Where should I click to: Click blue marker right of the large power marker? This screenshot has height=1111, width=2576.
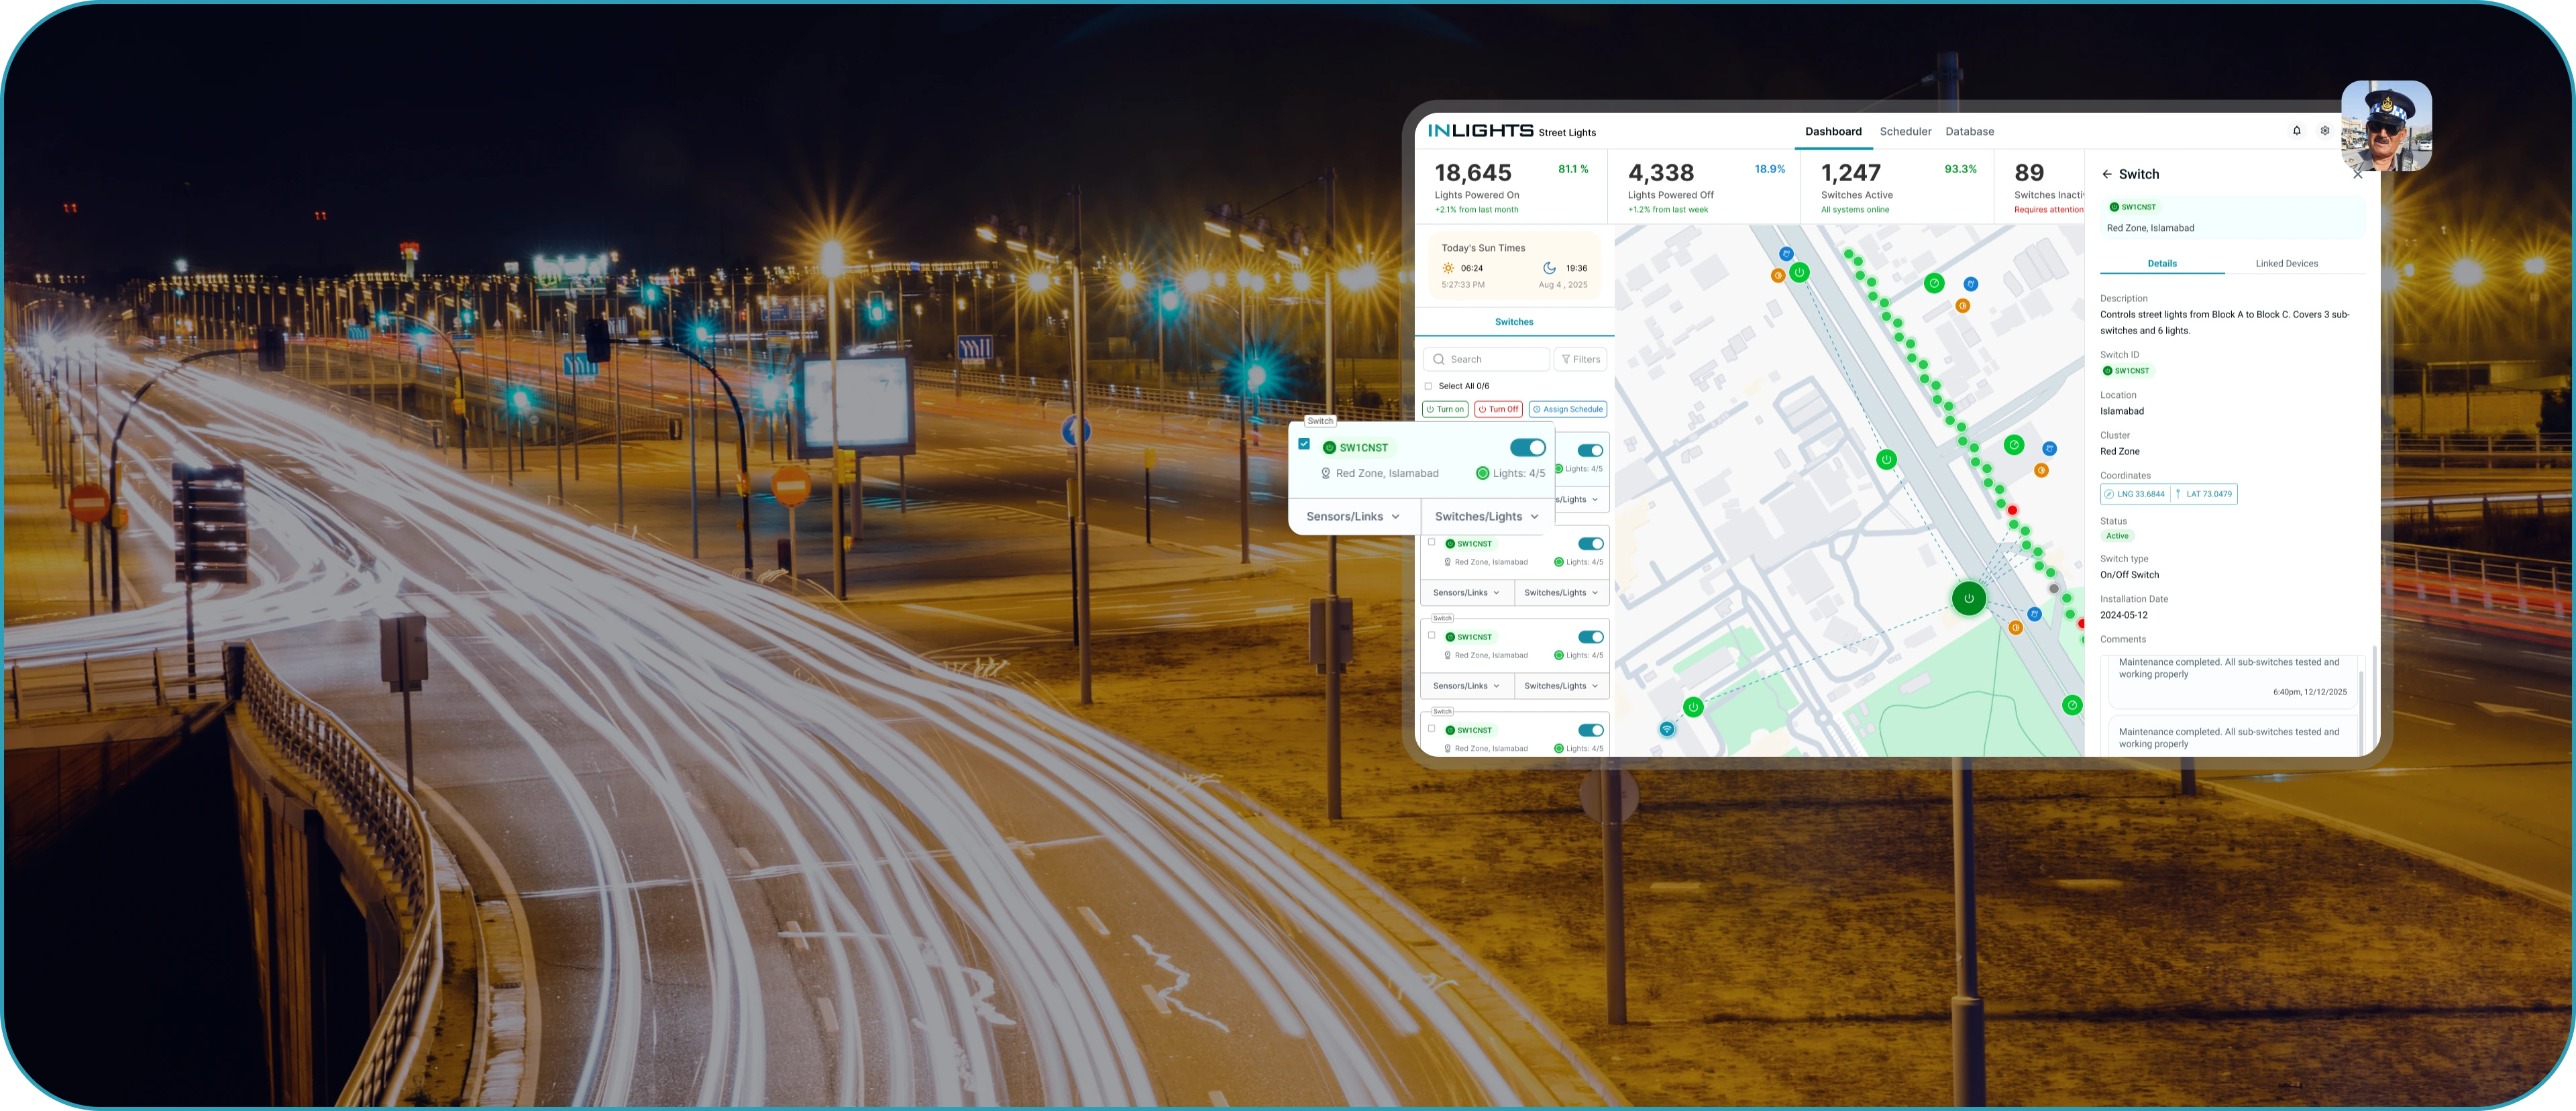pyautogui.click(x=2034, y=614)
